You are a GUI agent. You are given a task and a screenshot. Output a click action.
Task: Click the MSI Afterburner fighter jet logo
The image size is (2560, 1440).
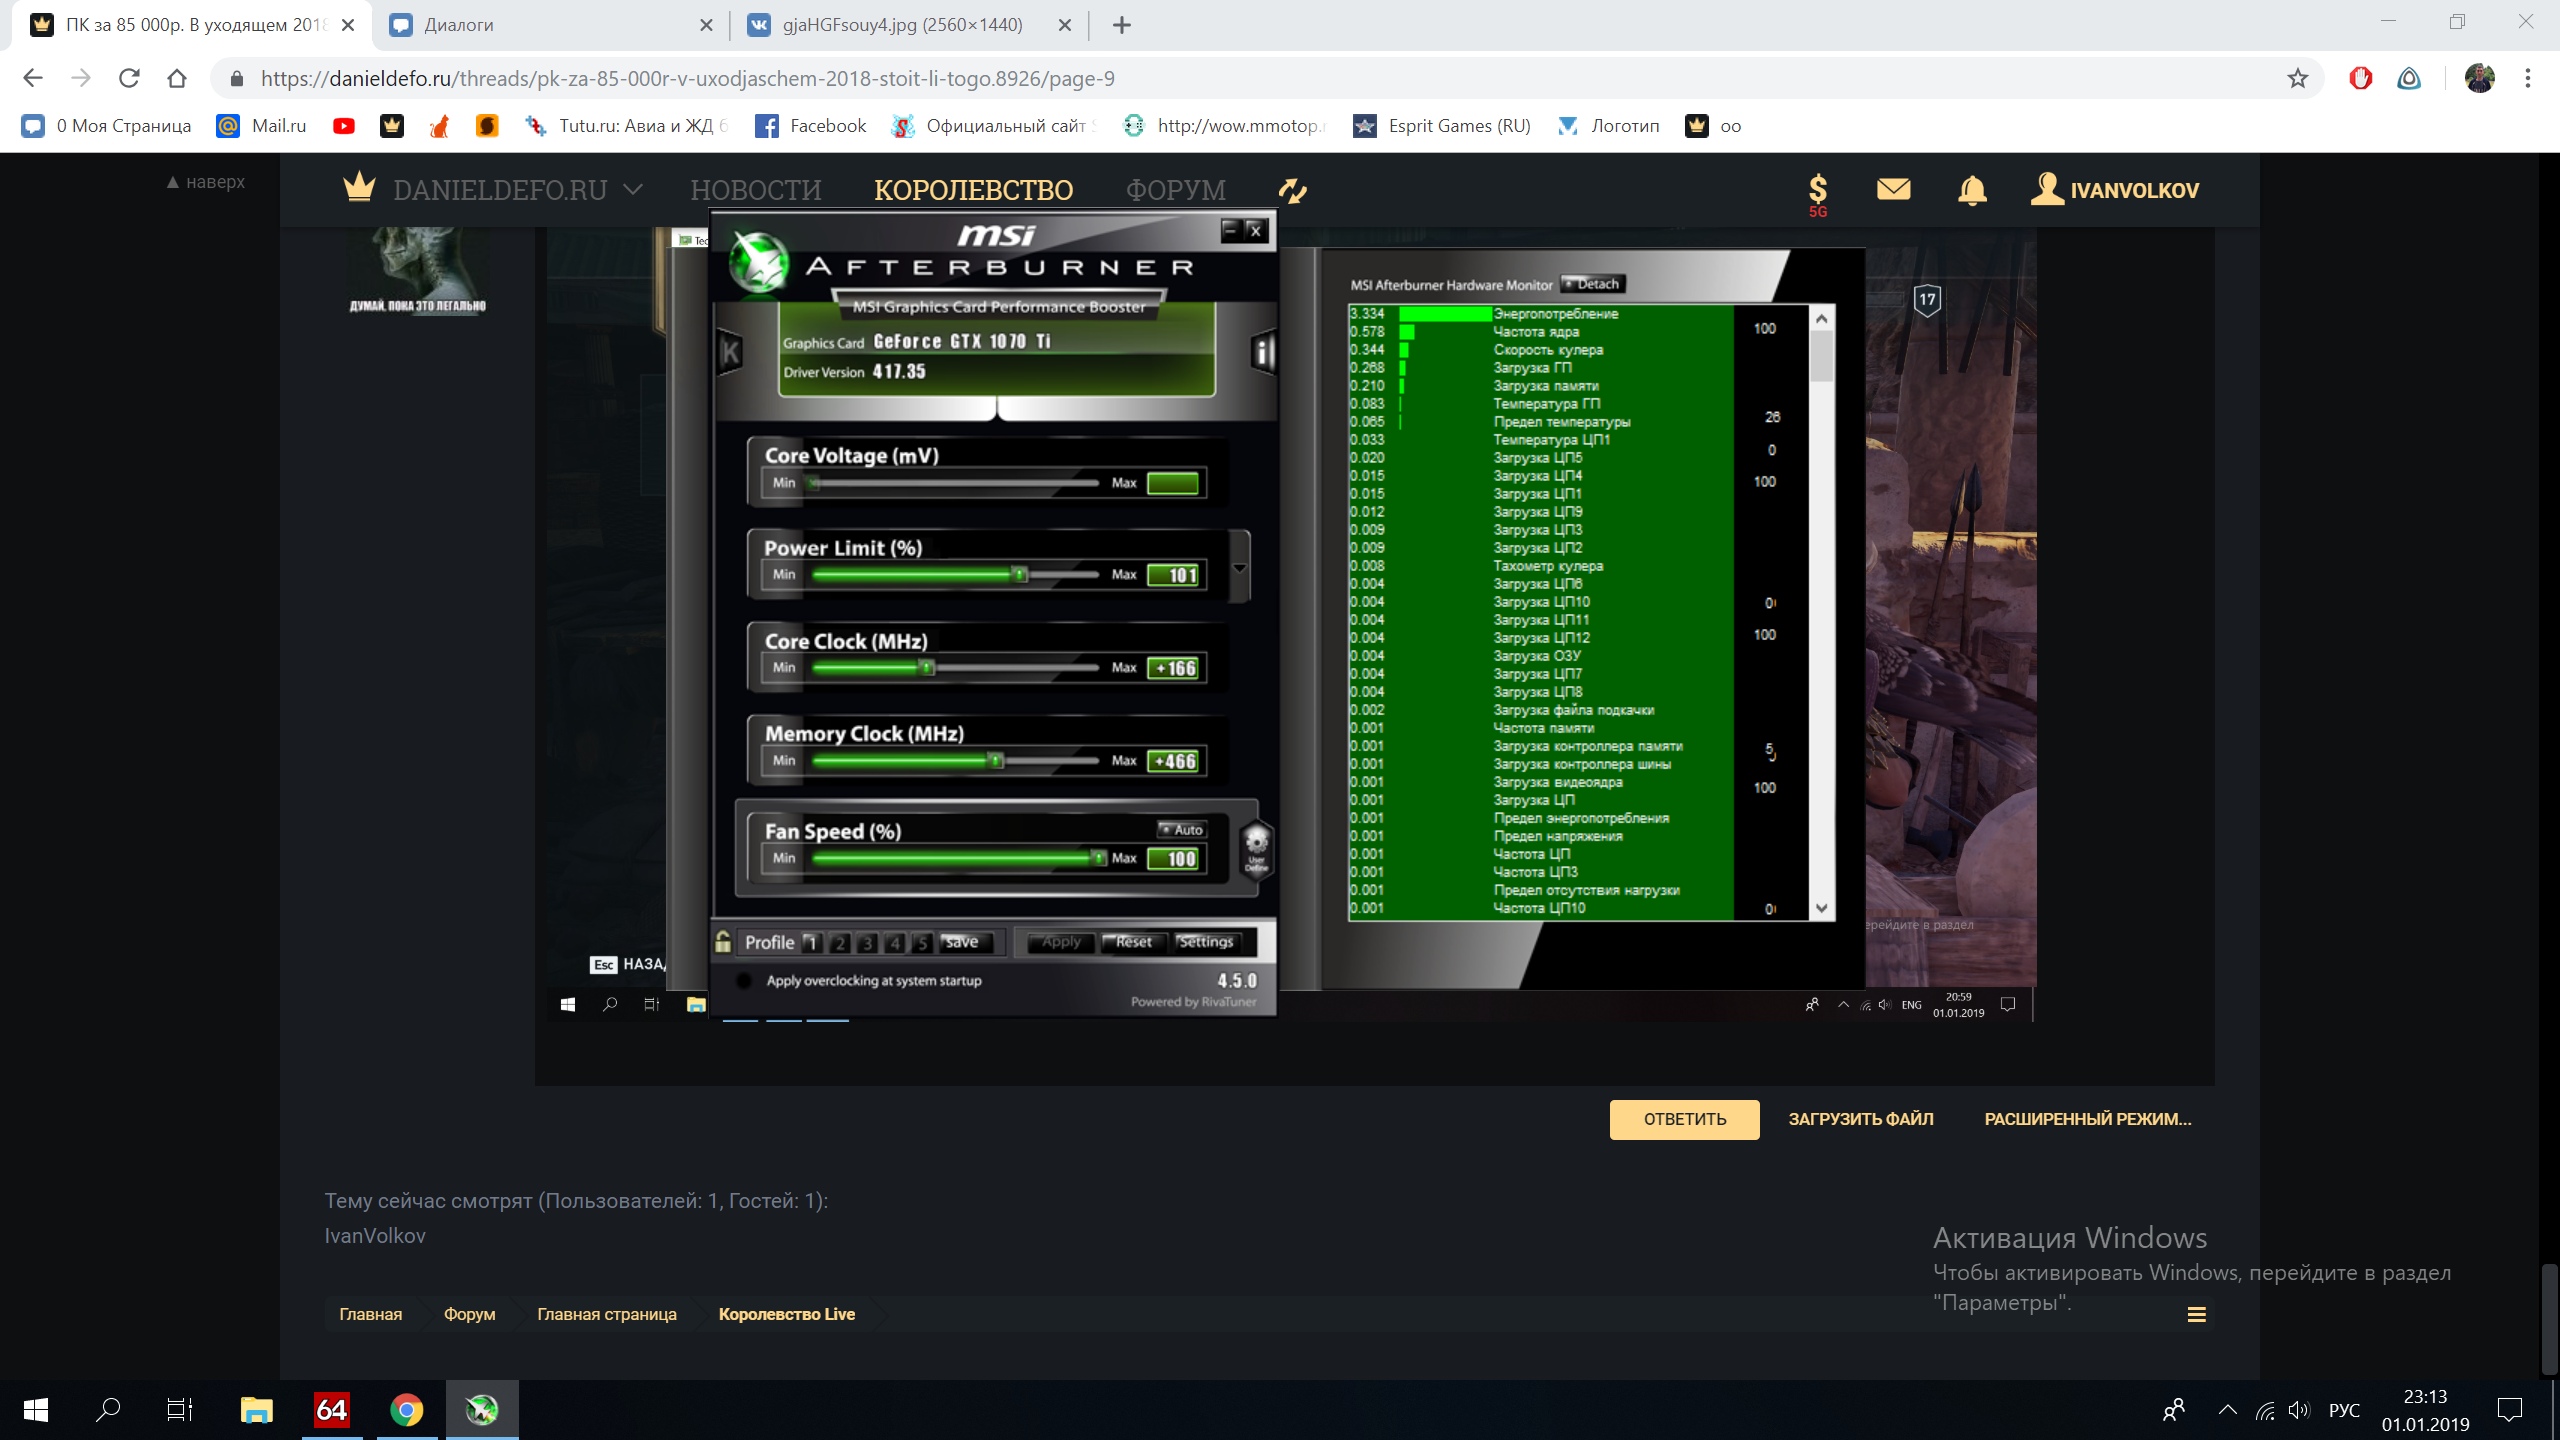(x=758, y=260)
